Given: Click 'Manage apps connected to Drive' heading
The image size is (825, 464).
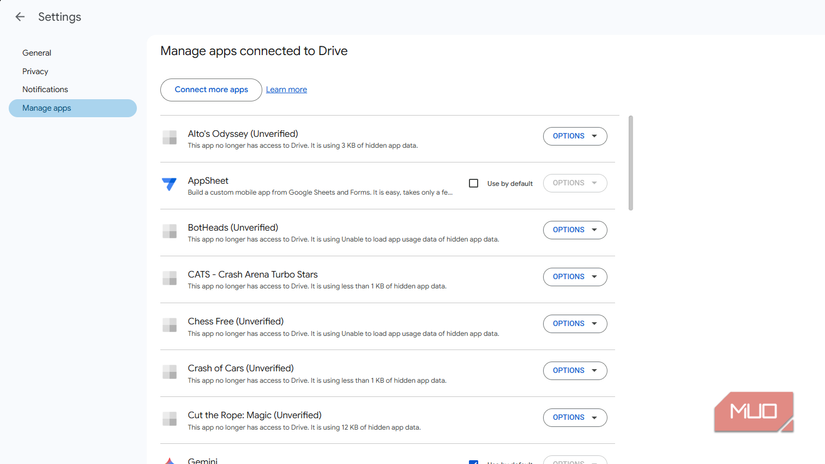Looking at the screenshot, I should [x=254, y=51].
